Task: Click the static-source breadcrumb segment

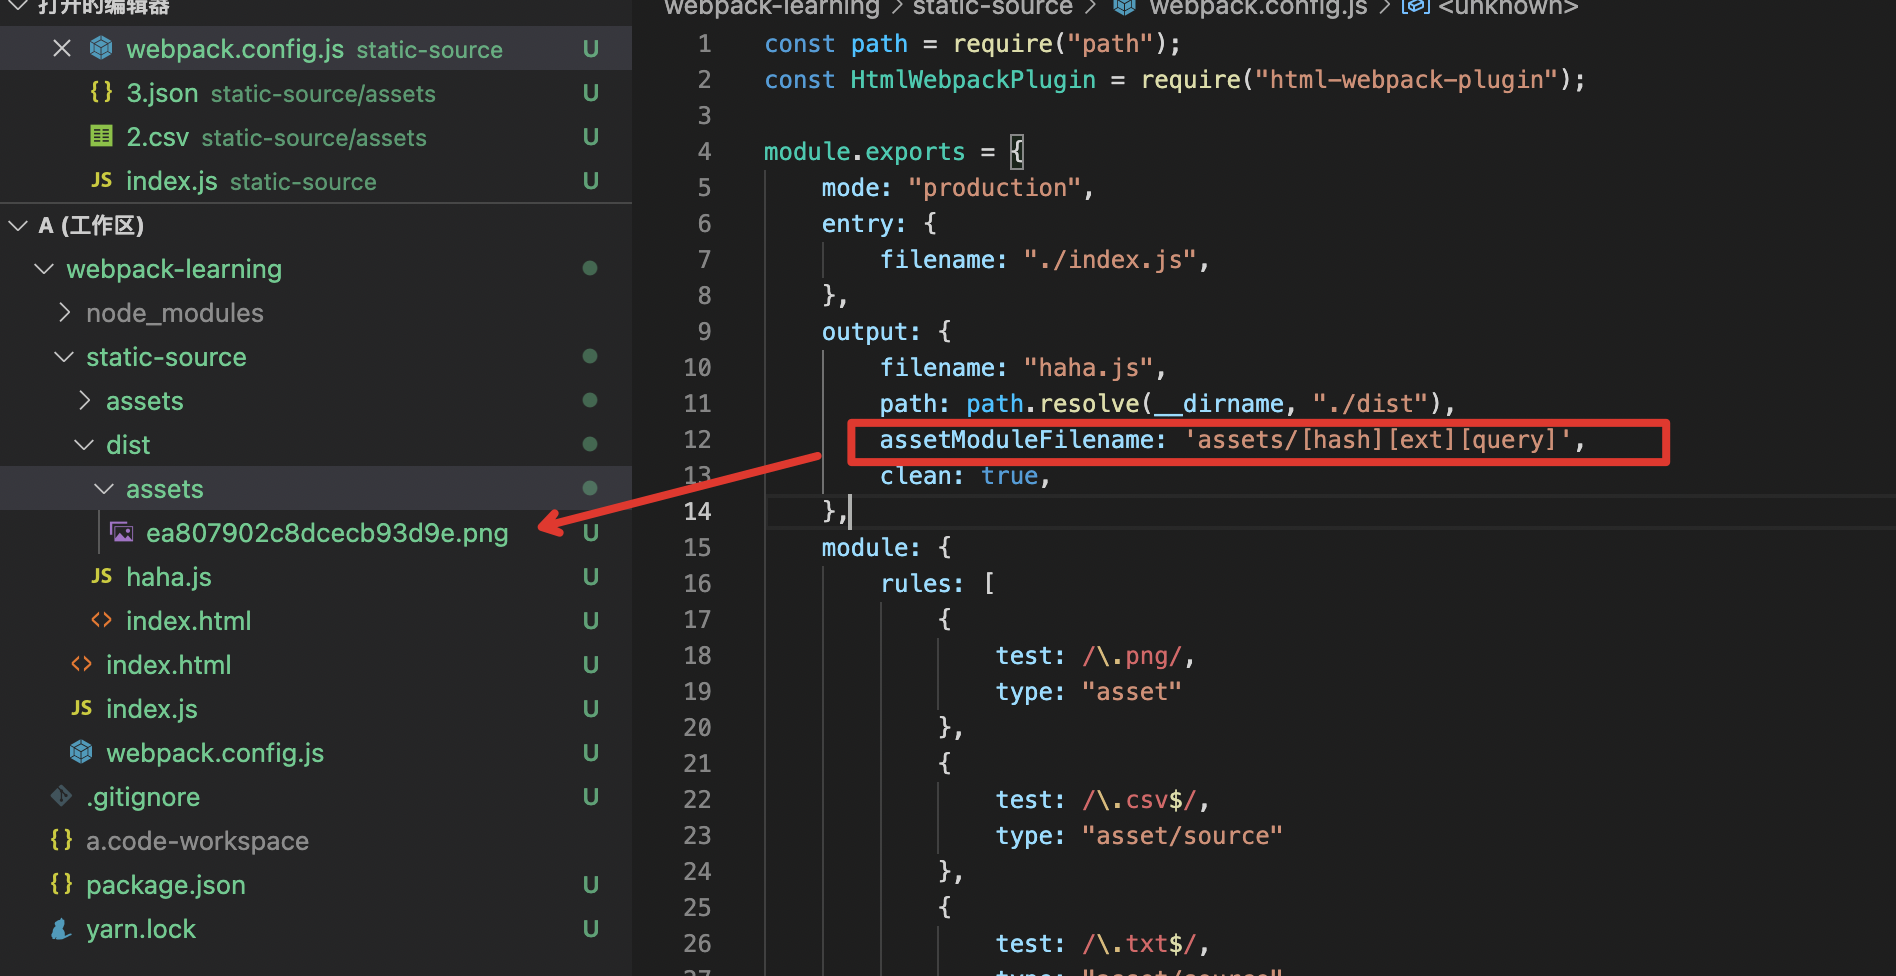Action: 992,7
